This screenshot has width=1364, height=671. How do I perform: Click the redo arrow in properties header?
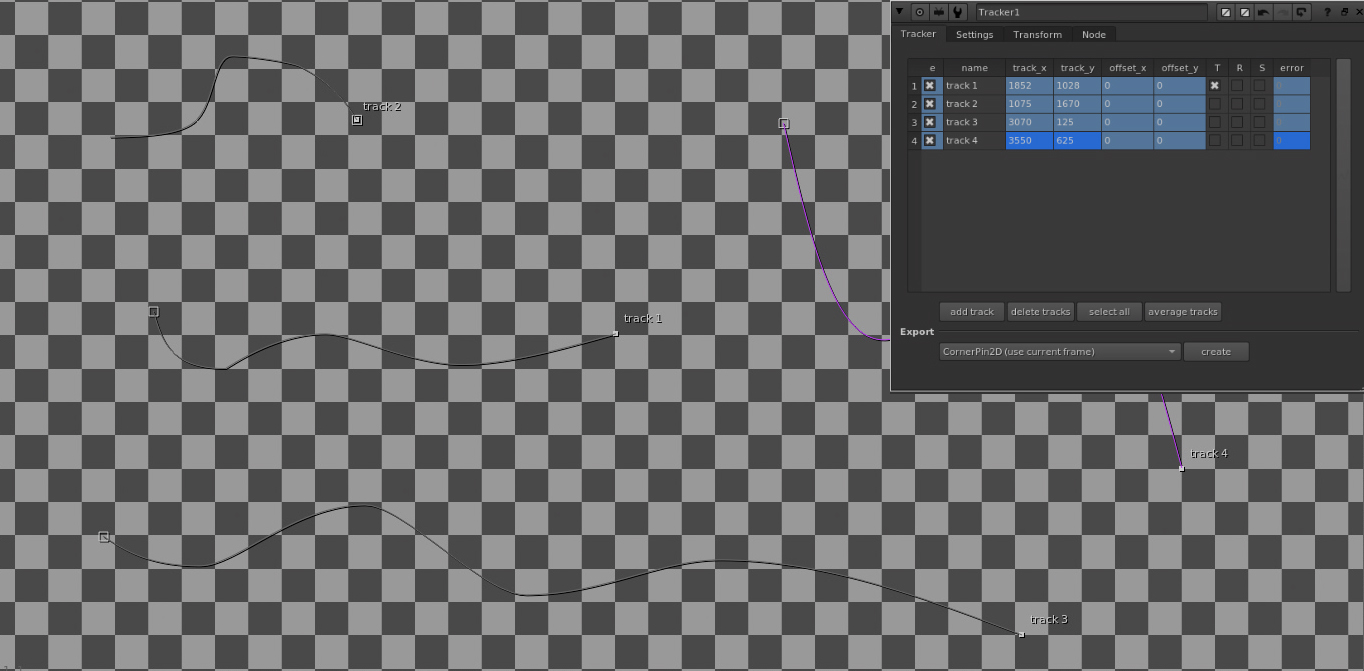(x=1283, y=12)
